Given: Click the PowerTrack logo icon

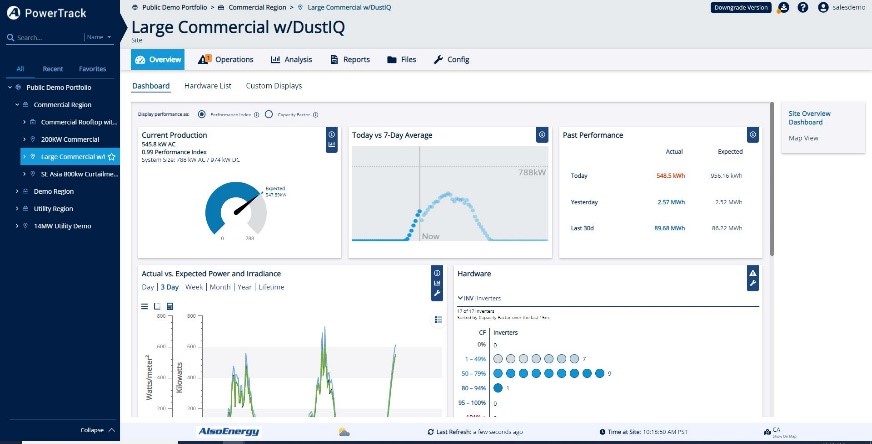Looking at the screenshot, I should tap(13, 13).
